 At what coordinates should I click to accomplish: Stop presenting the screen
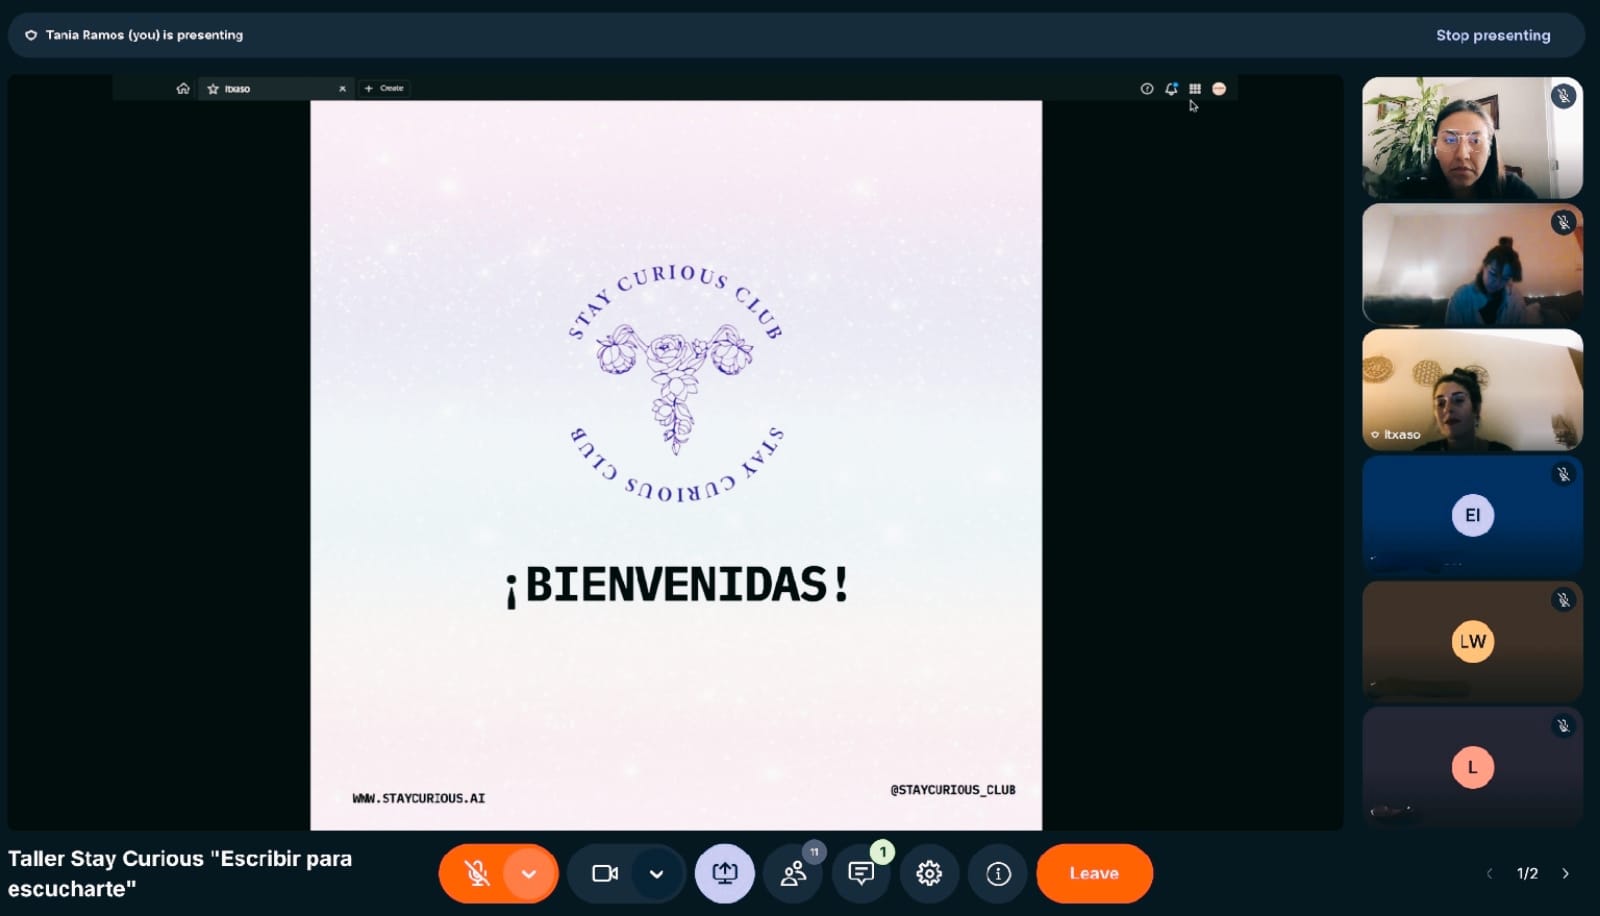1493,35
